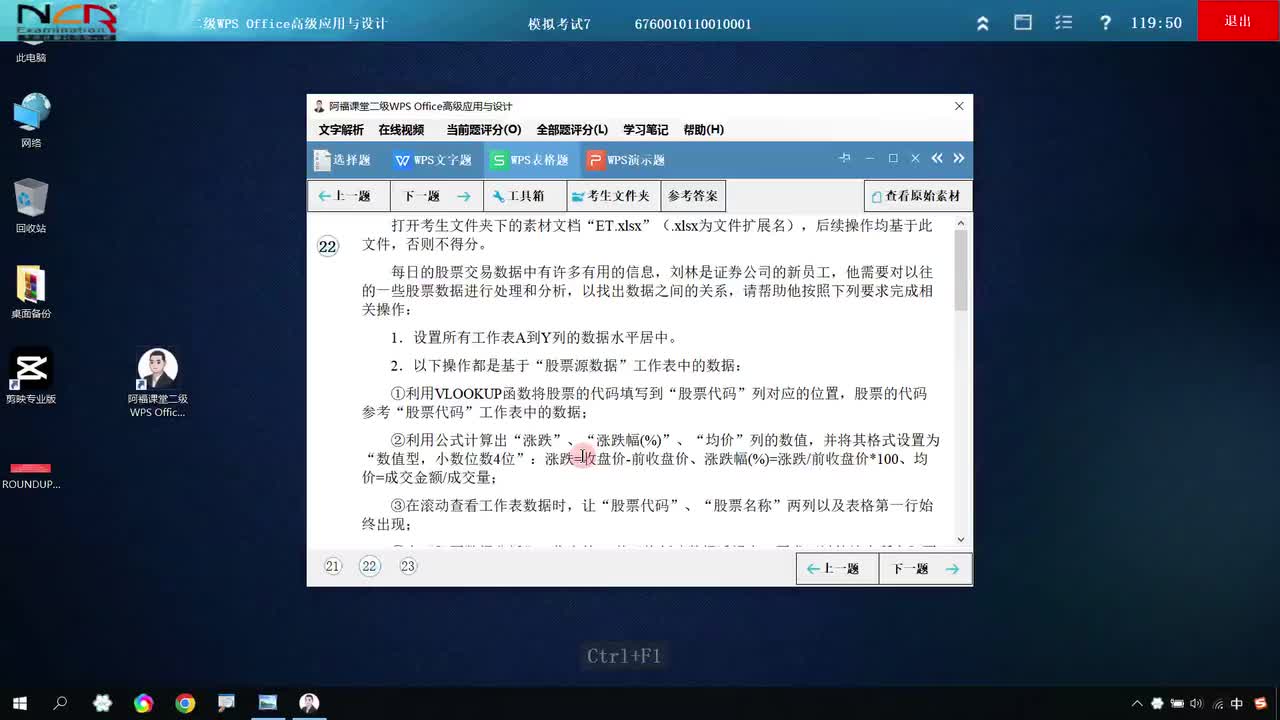Click the red 退出 exit button
Viewport: 1280px width, 720px height.
1238,21
